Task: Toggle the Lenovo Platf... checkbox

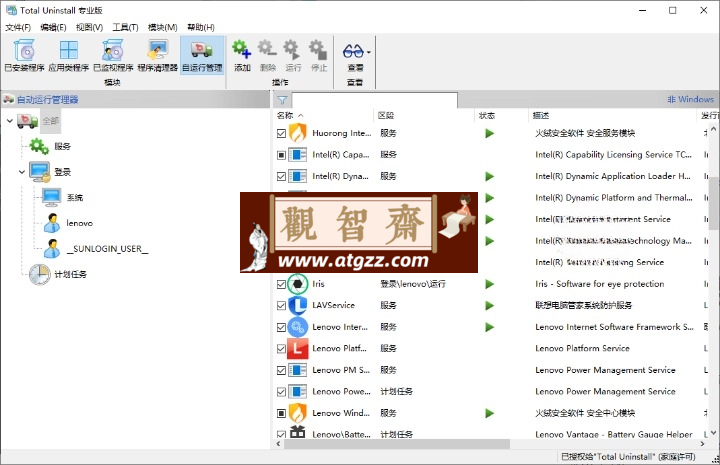Action: coord(281,349)
